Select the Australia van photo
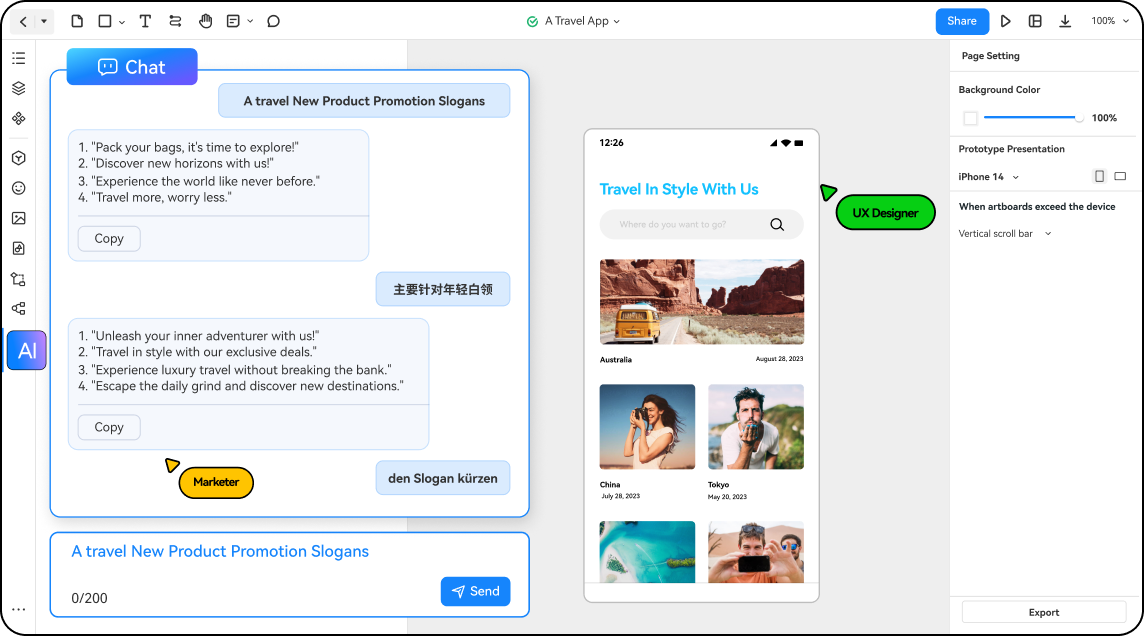The image size is (1144, 636). (702, 302)
